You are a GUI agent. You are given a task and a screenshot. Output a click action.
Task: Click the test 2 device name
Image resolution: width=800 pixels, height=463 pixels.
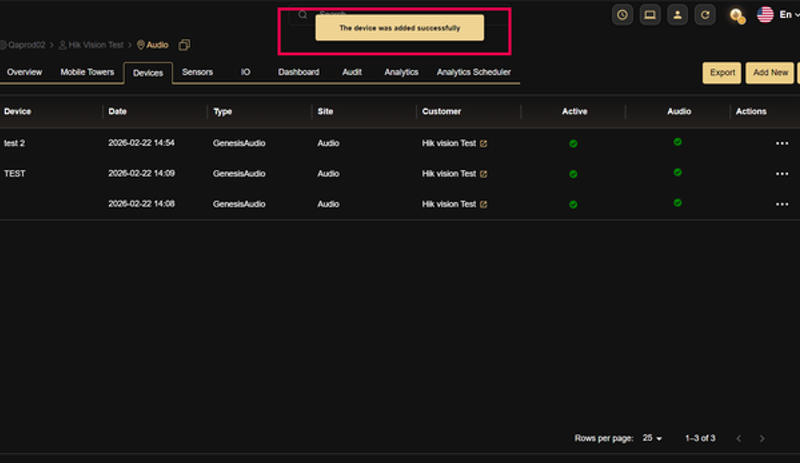[14, 143]
